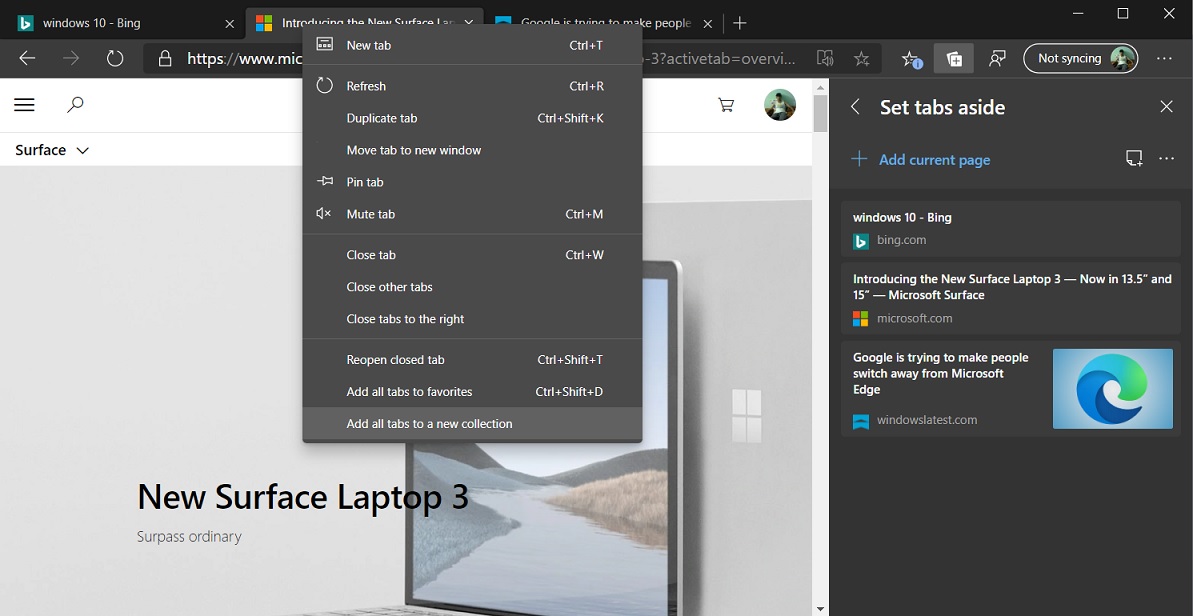Click the browser Refresh button

click(115, 59)
